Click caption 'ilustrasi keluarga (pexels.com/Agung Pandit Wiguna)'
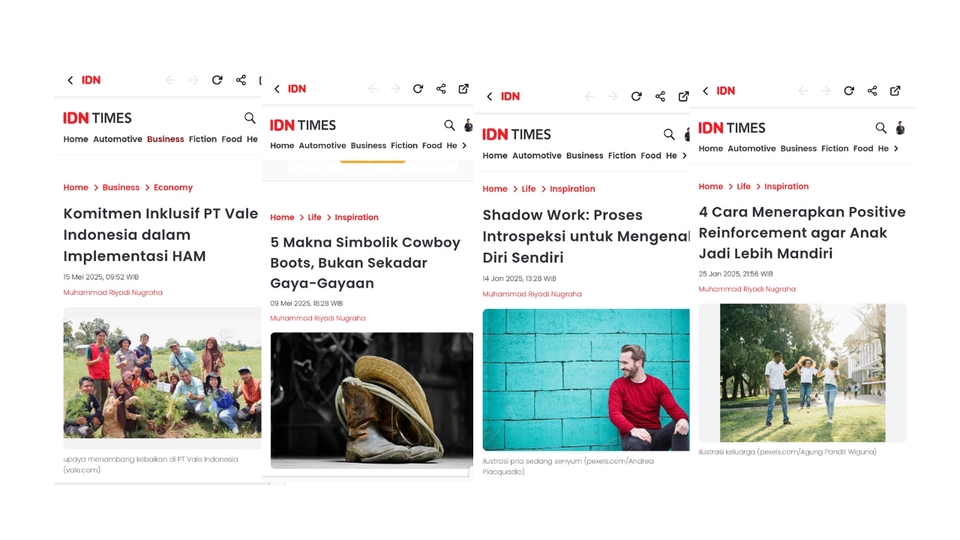The width and height of the screenshot is (960, 540). (787, 452)
